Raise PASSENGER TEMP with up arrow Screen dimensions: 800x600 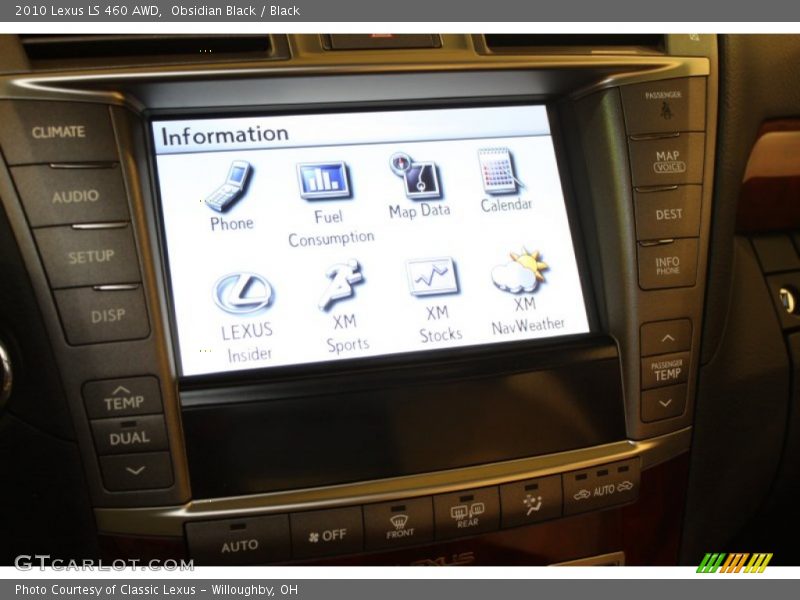tap(667, 338)
